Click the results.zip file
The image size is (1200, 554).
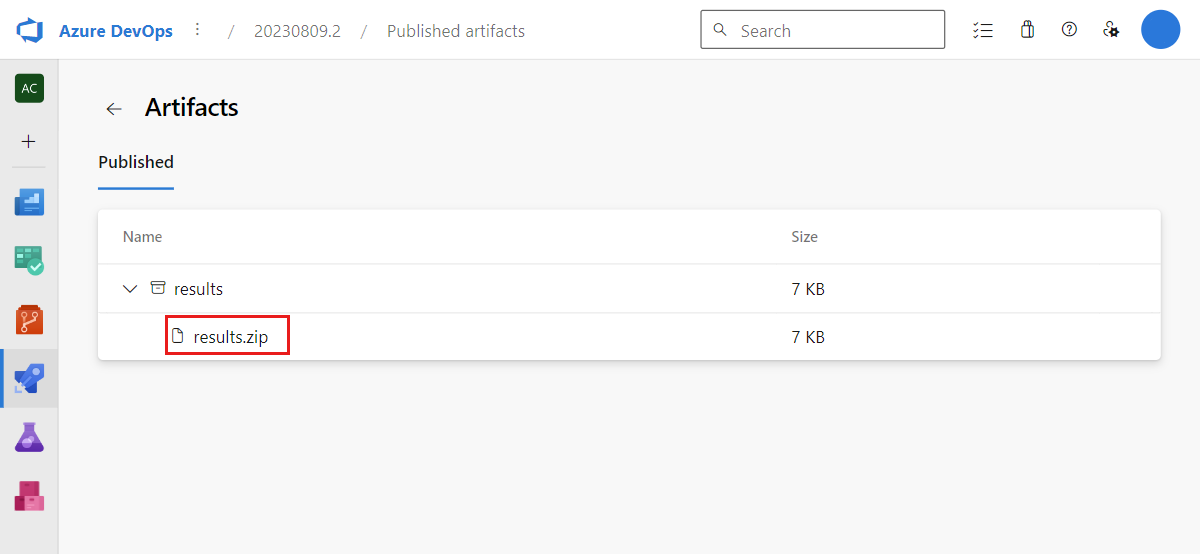point(228,336)
